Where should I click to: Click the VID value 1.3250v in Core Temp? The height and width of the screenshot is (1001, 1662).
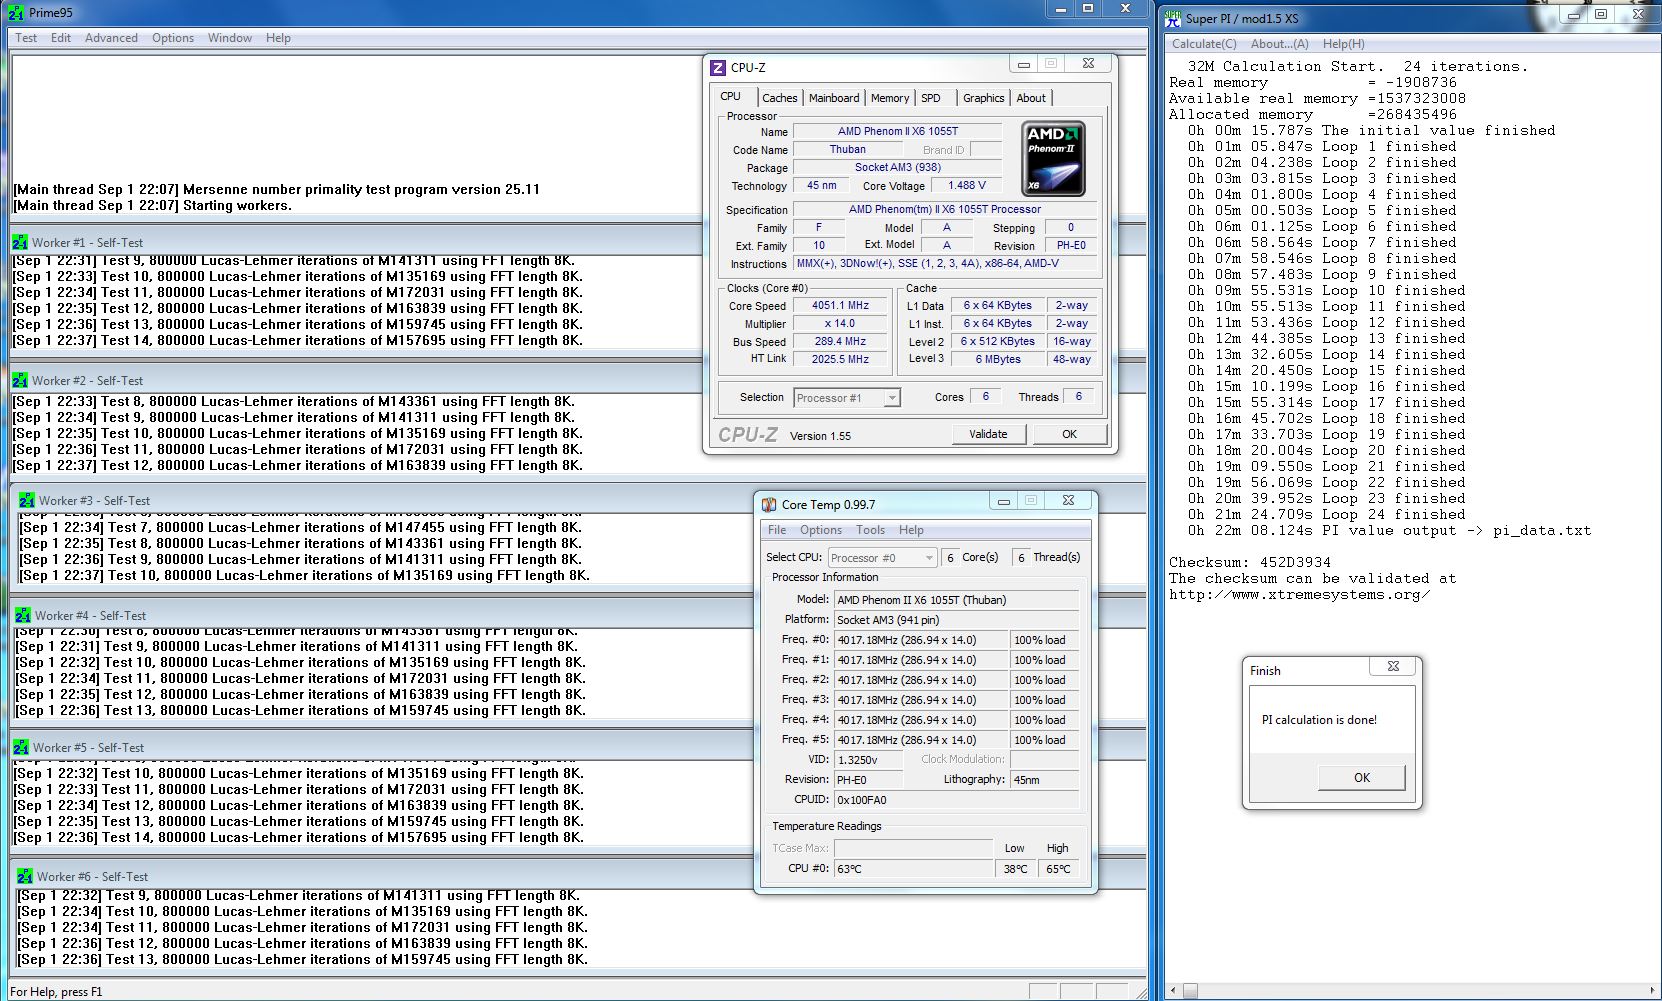click(x=868, y=760)
